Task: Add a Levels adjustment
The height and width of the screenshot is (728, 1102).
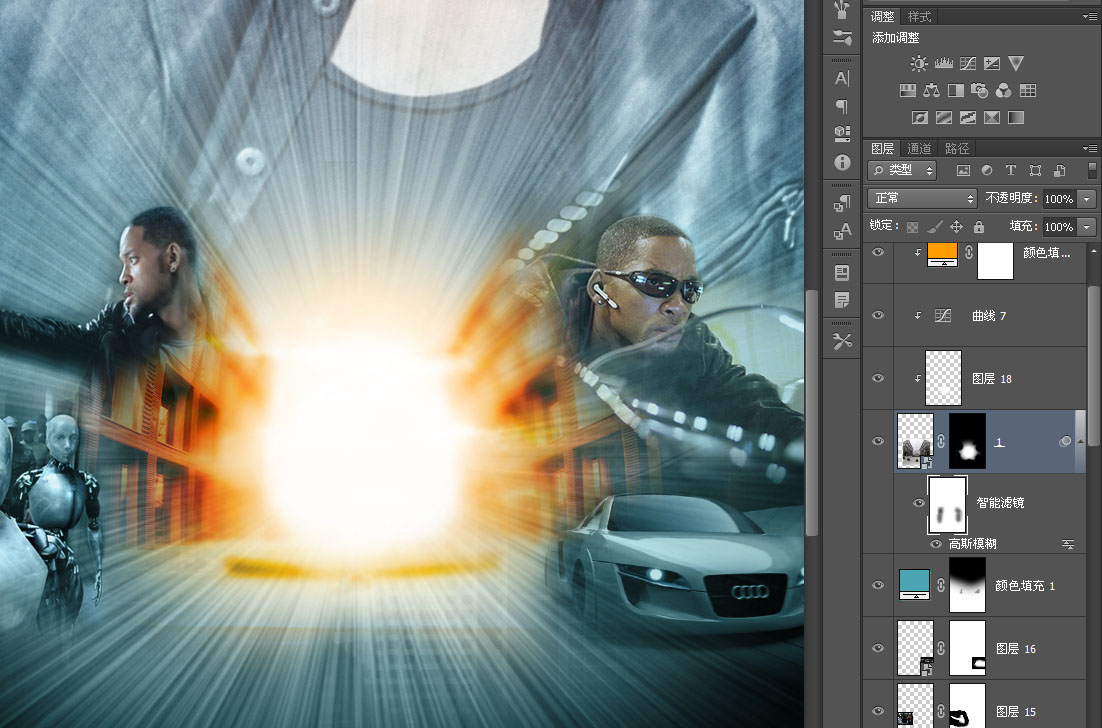Action: tap(944, 64)
